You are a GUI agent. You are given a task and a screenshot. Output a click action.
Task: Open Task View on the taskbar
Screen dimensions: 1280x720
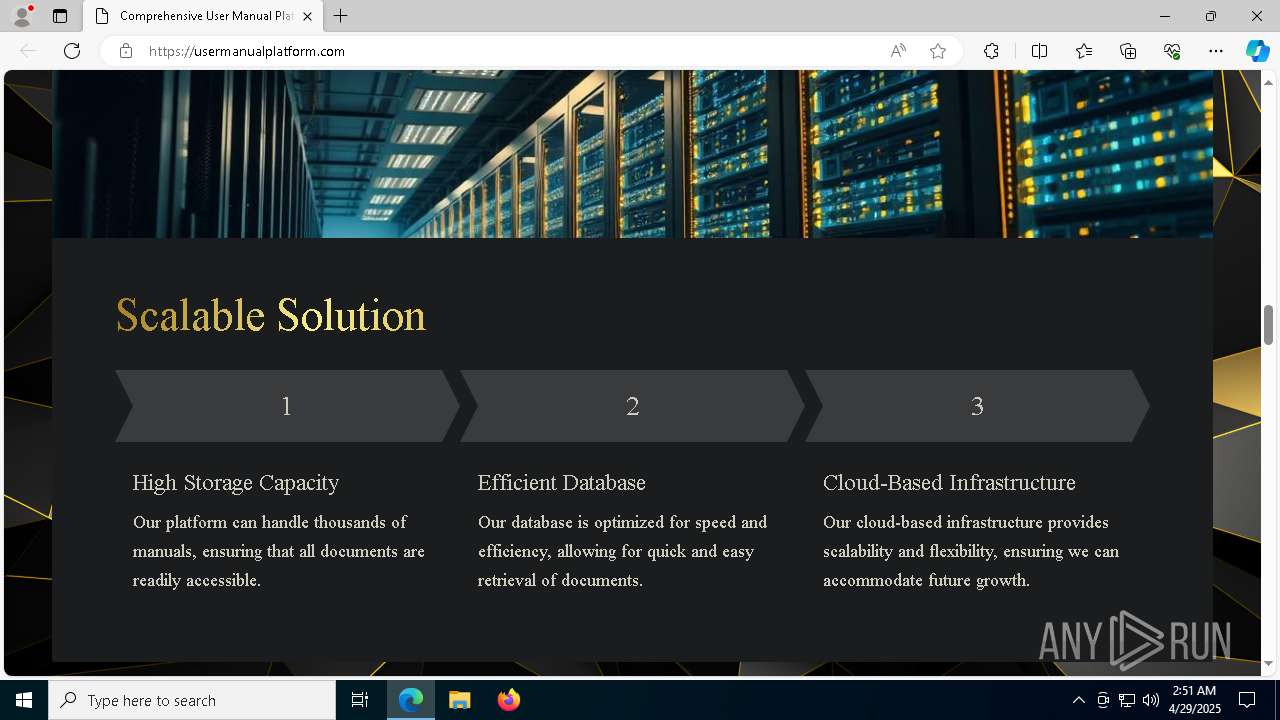click(x=360, y=700)
